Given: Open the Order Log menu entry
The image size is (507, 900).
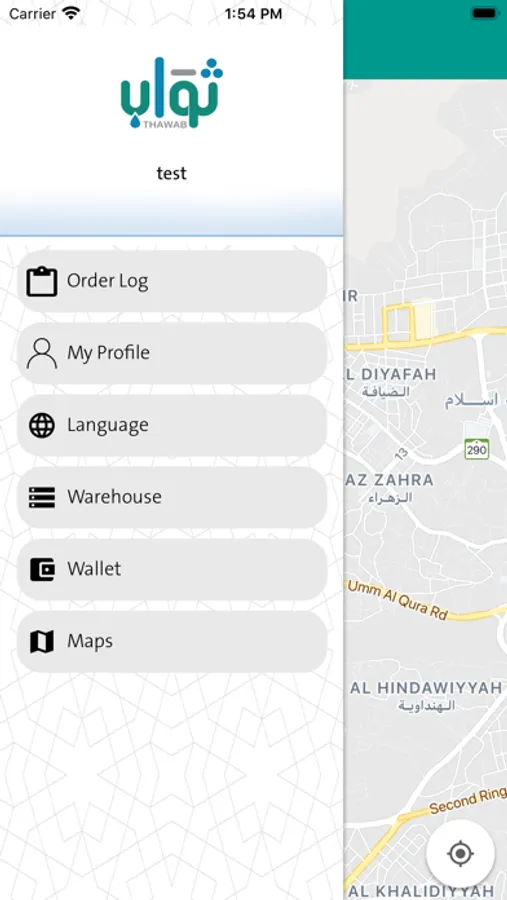Looking at the screenshot, I should pyautogui.click(x=172, y=281).
